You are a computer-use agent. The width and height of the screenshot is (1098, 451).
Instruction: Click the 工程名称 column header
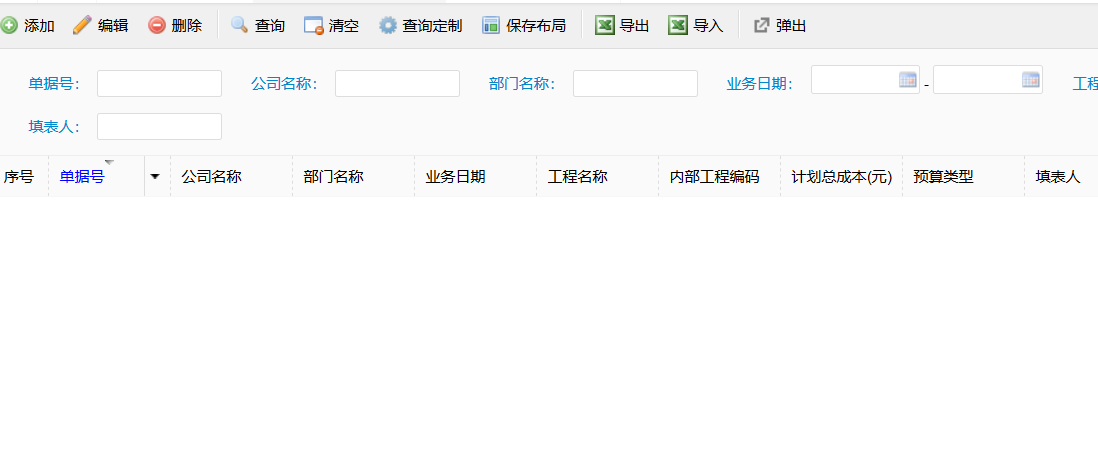click(x=577, y=177)
